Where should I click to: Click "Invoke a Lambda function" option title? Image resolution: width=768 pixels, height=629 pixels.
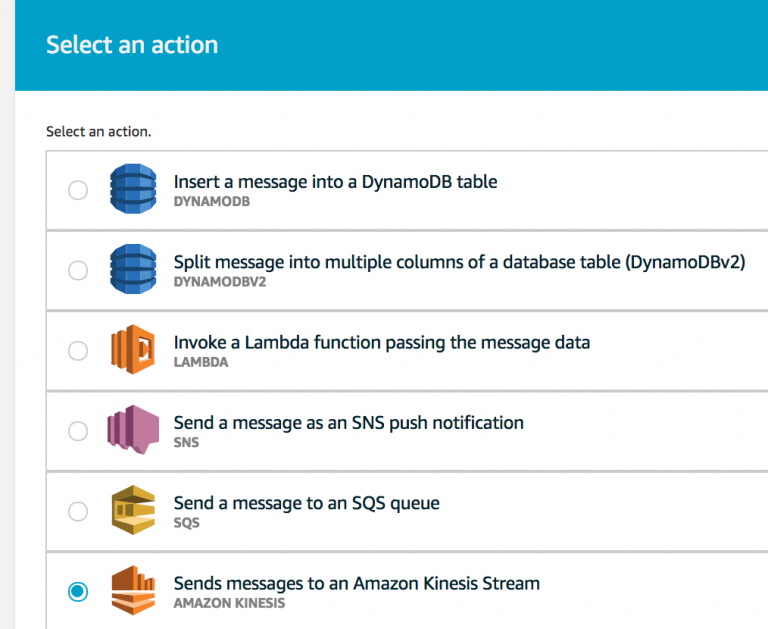(x=382, y=342)
